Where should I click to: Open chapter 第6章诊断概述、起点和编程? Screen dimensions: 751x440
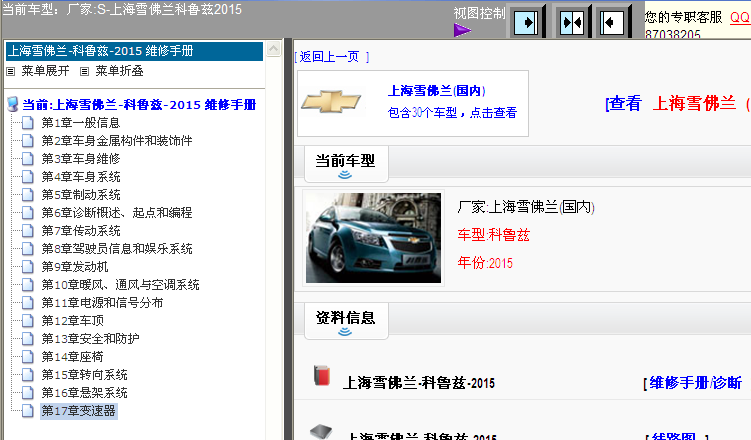(x=116, y=213)
